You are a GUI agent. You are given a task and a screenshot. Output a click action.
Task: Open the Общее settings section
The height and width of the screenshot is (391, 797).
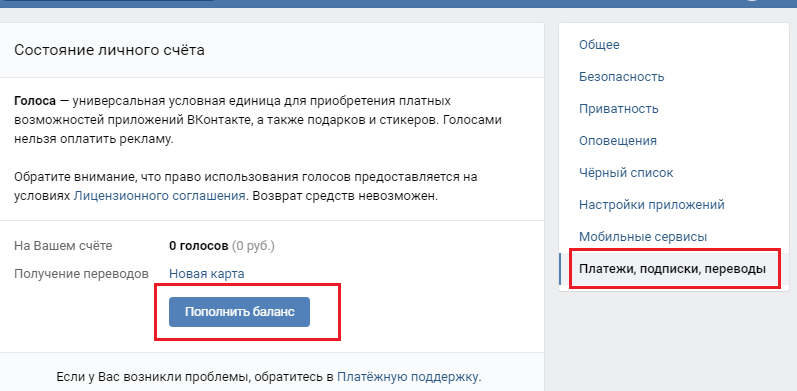click(x=599, y=45)
